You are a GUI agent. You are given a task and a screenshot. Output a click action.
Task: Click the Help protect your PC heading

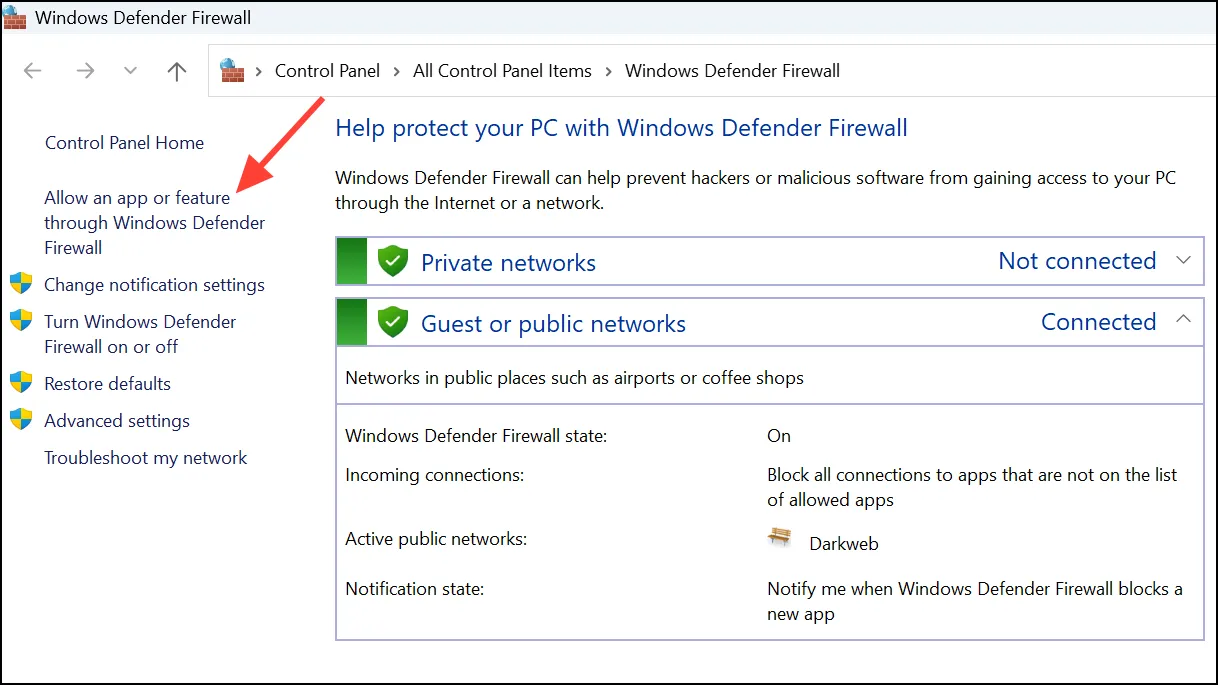621,128
